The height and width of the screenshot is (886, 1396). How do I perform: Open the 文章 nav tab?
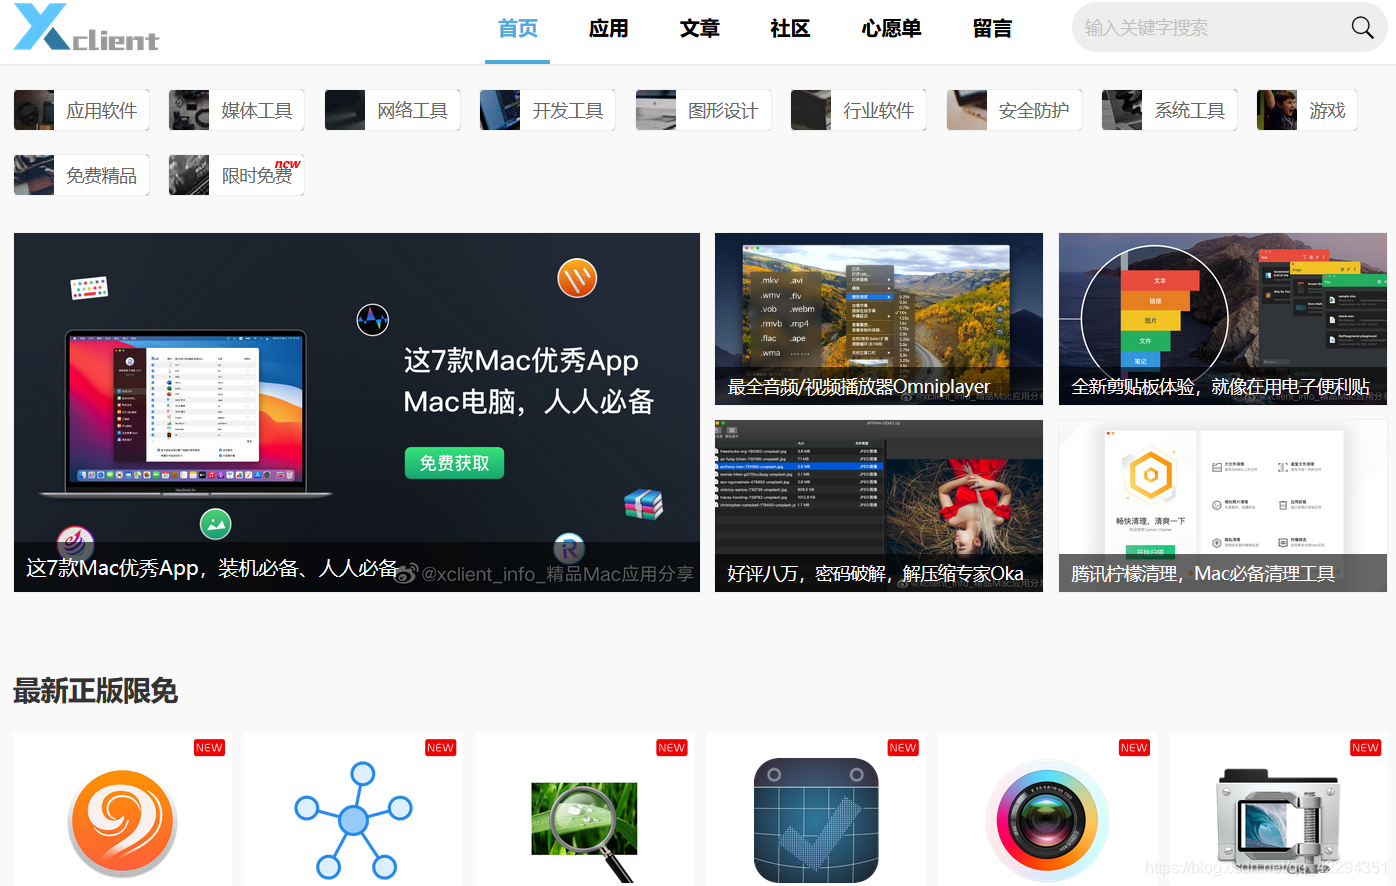pyautogui.click(x=700, y=29)
